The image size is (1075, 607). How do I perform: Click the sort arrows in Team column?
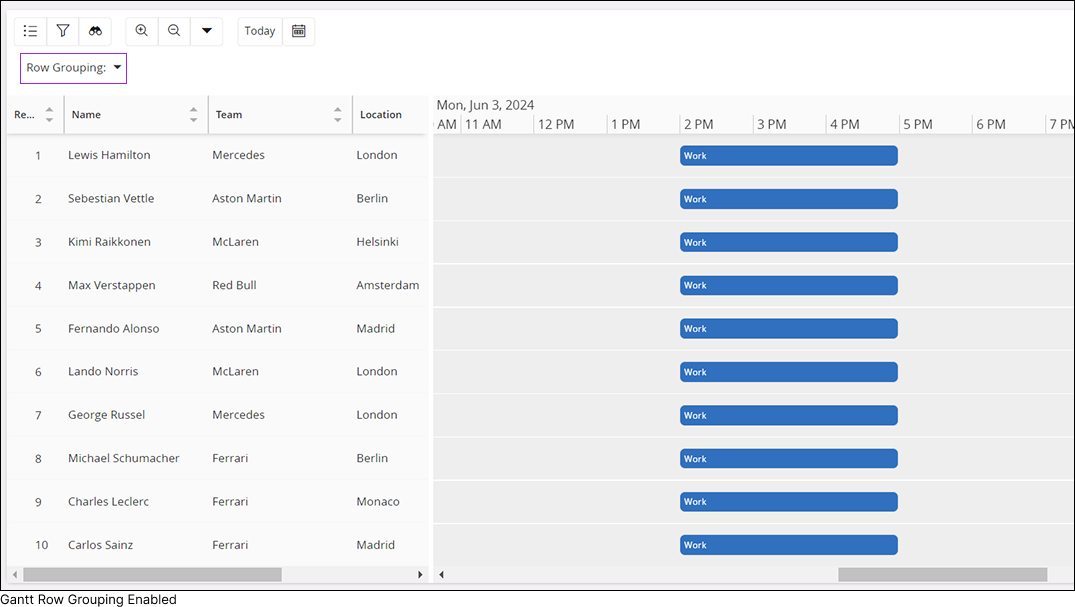[337, 115]
